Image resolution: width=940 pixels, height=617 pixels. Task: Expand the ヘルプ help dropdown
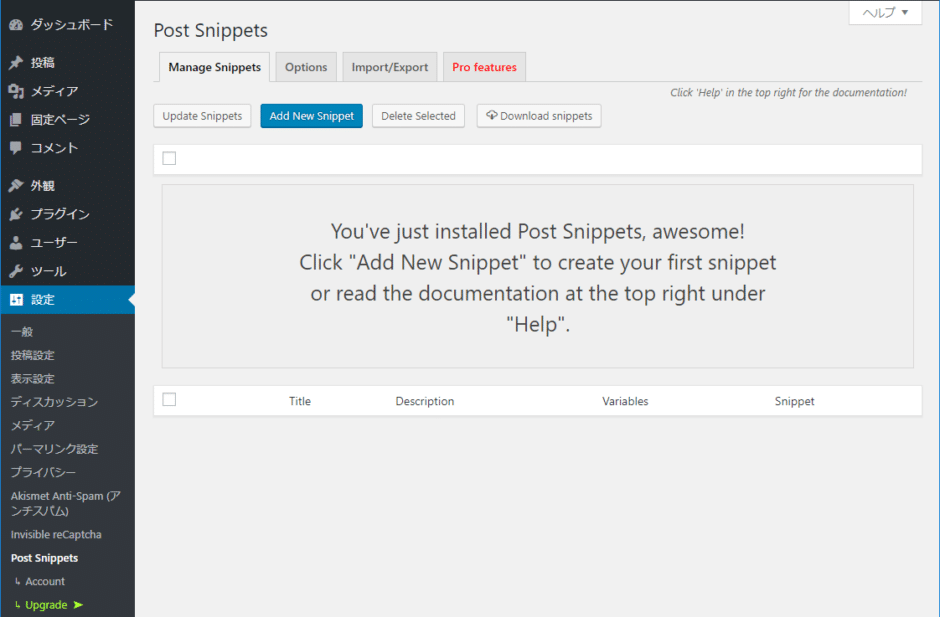pos(885,13)
